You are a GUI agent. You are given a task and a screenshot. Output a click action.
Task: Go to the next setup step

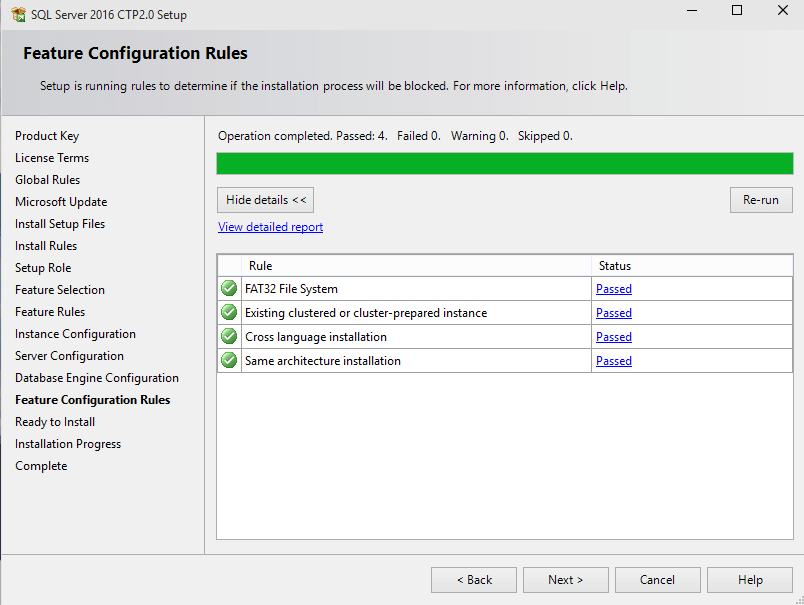(x=566, y=580)
